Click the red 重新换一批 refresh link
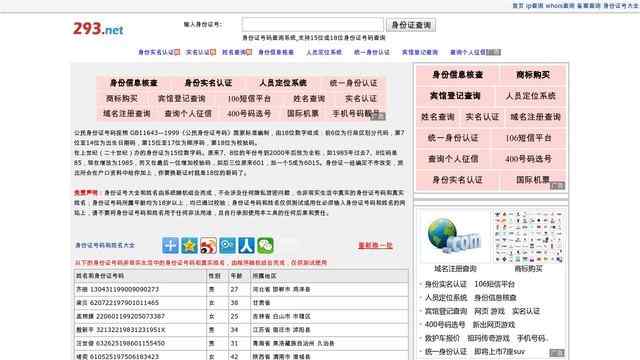 [x=375, y=245]
